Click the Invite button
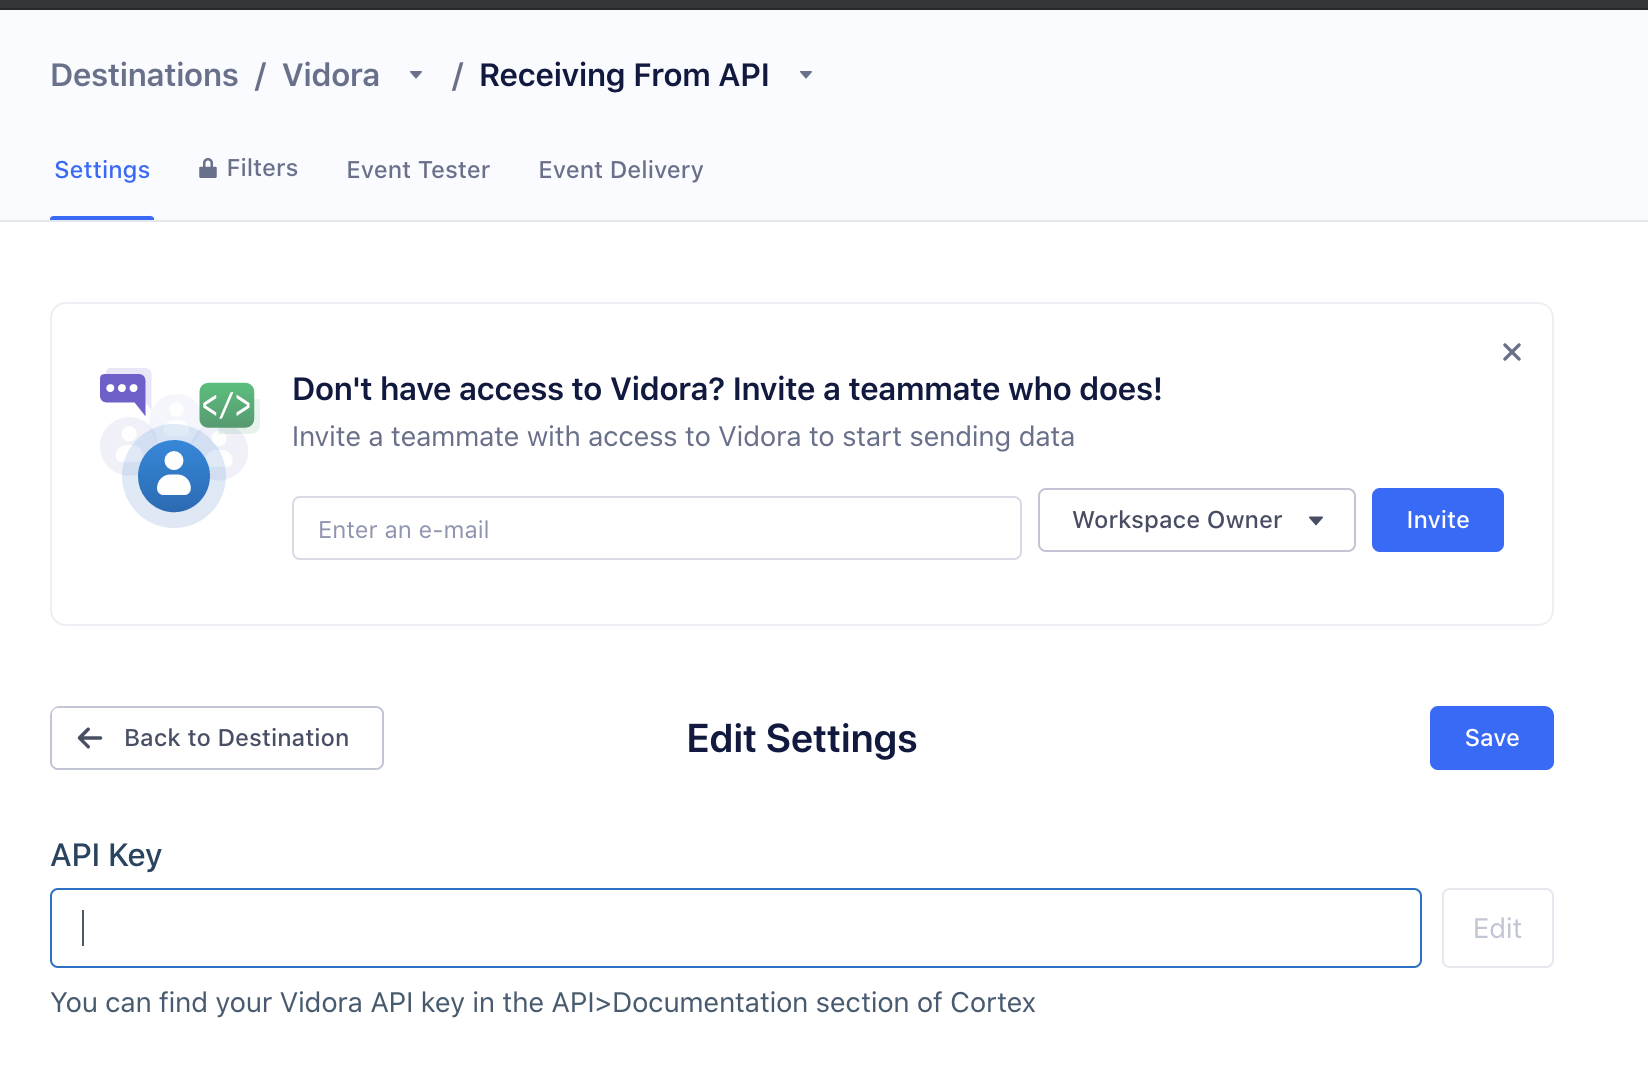The height and width of the screenshot is (1084, 1648). point(1437,520)
